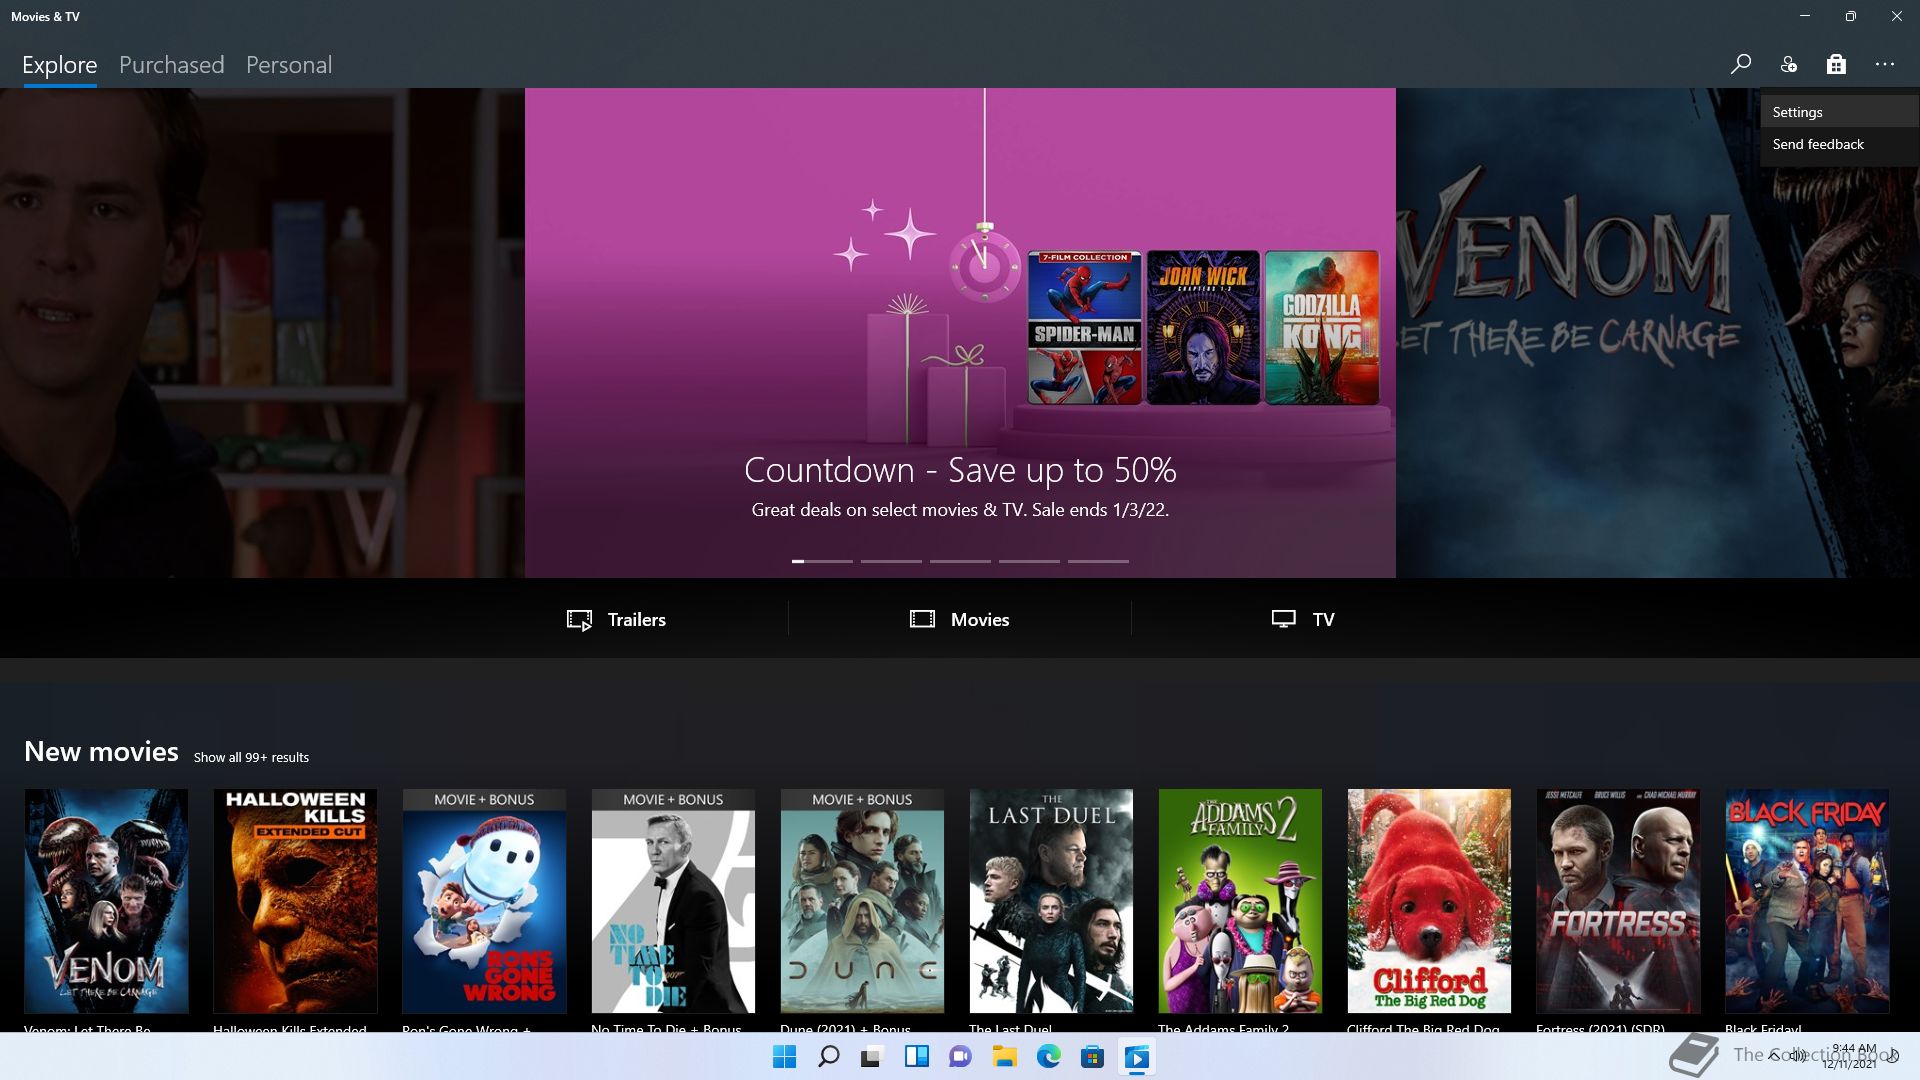Open The Addams Family 2 poster
The width and height of the screenshot is (1920, 1080).
[x=1240, y=901]
